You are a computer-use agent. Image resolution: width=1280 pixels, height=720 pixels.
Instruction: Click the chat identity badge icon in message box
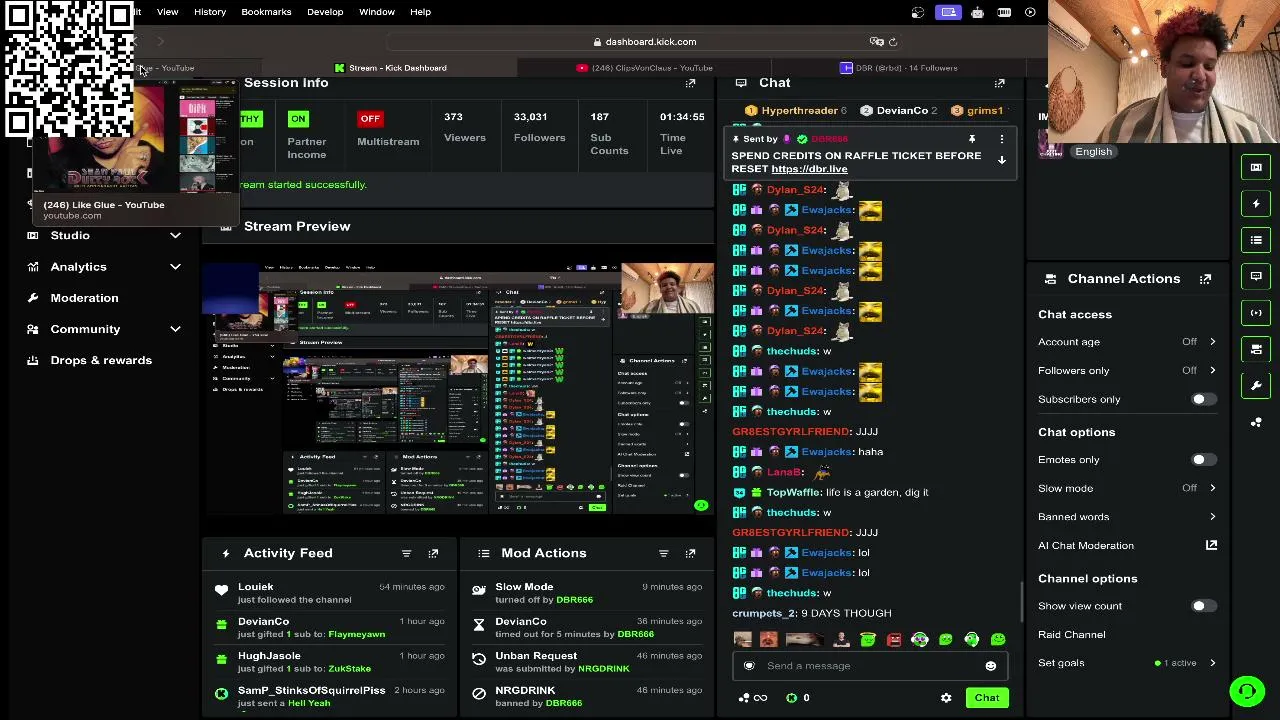tap(749, 666)
